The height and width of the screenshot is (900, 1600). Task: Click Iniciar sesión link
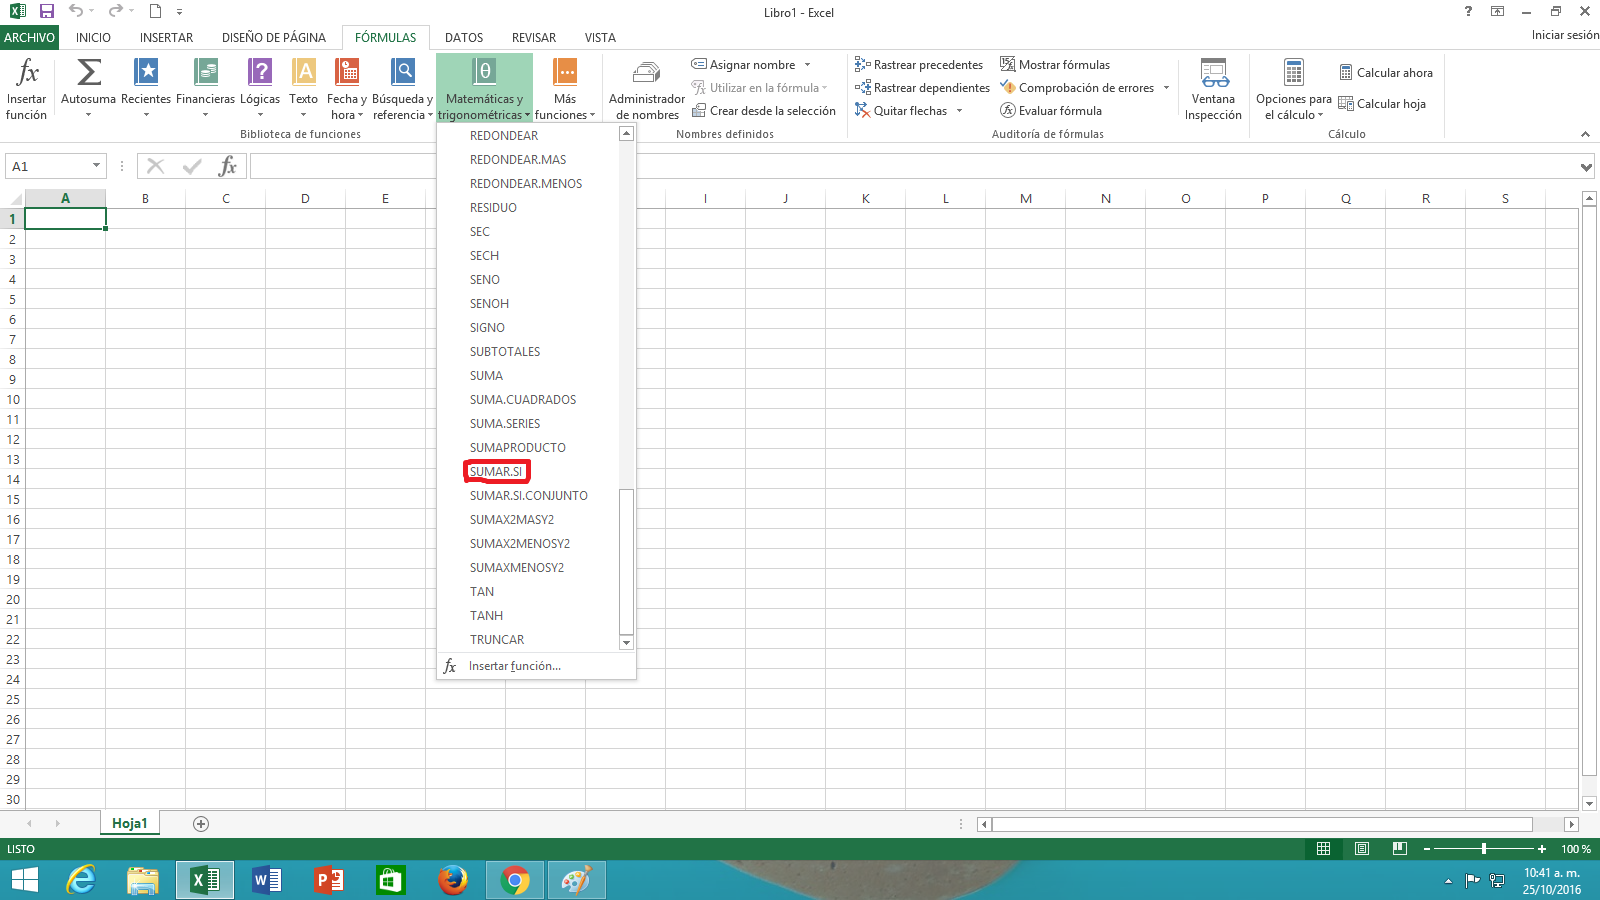[1565, 35]
